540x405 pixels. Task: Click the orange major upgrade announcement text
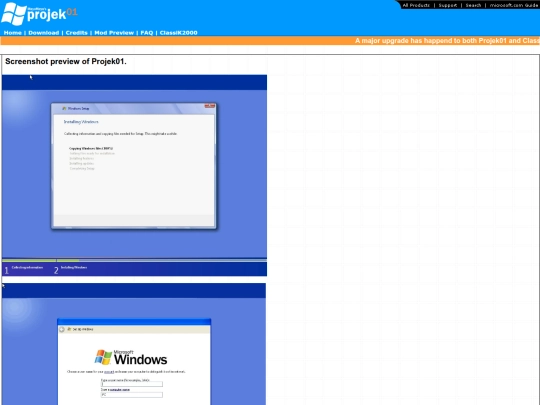pyautogui.click(x=447, y=41)
